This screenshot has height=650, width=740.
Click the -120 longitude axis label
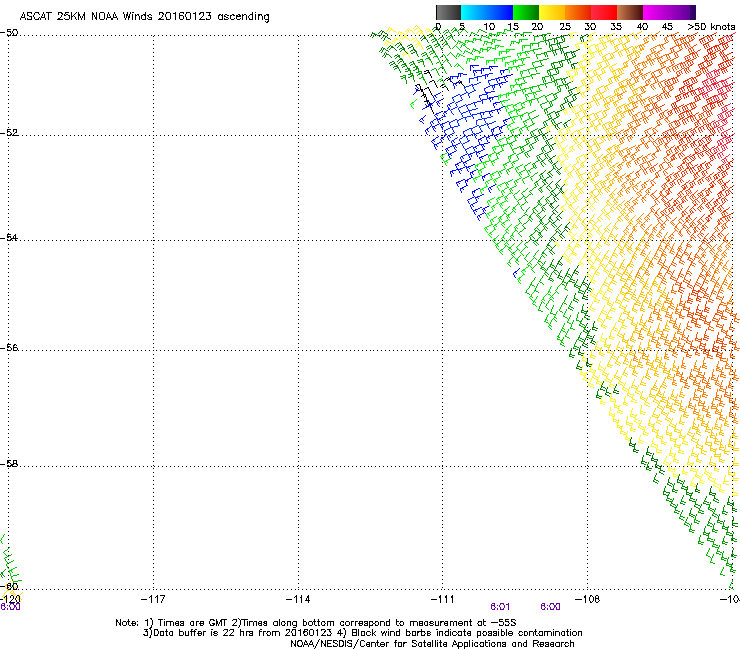[x=10, y=599]
